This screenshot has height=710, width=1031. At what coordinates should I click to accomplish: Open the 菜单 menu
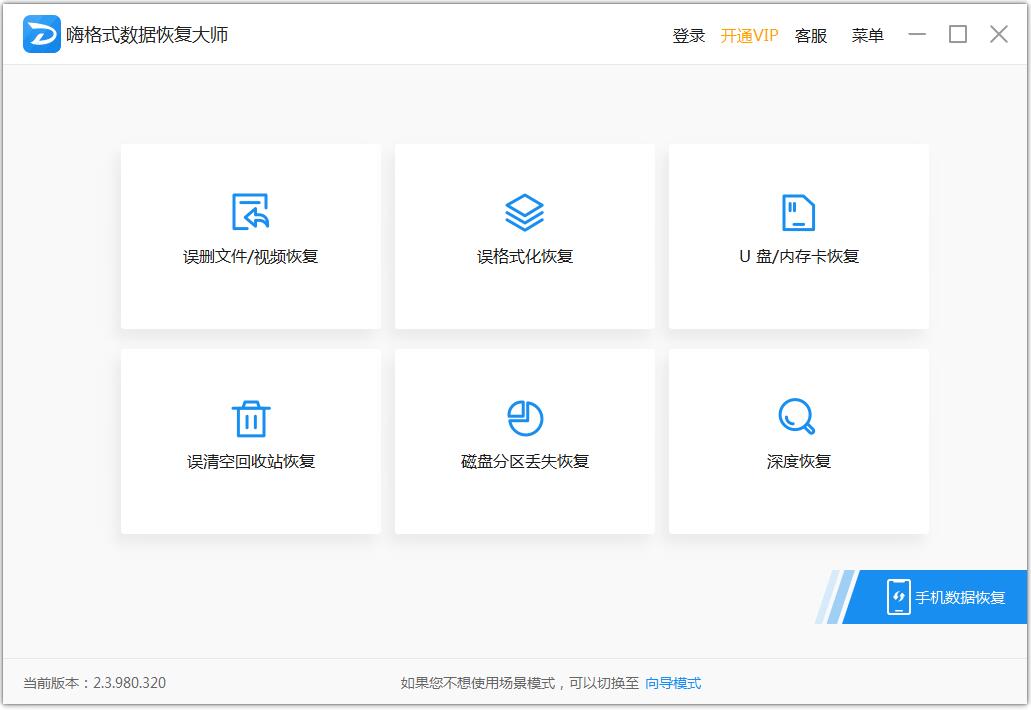point(867,35)
